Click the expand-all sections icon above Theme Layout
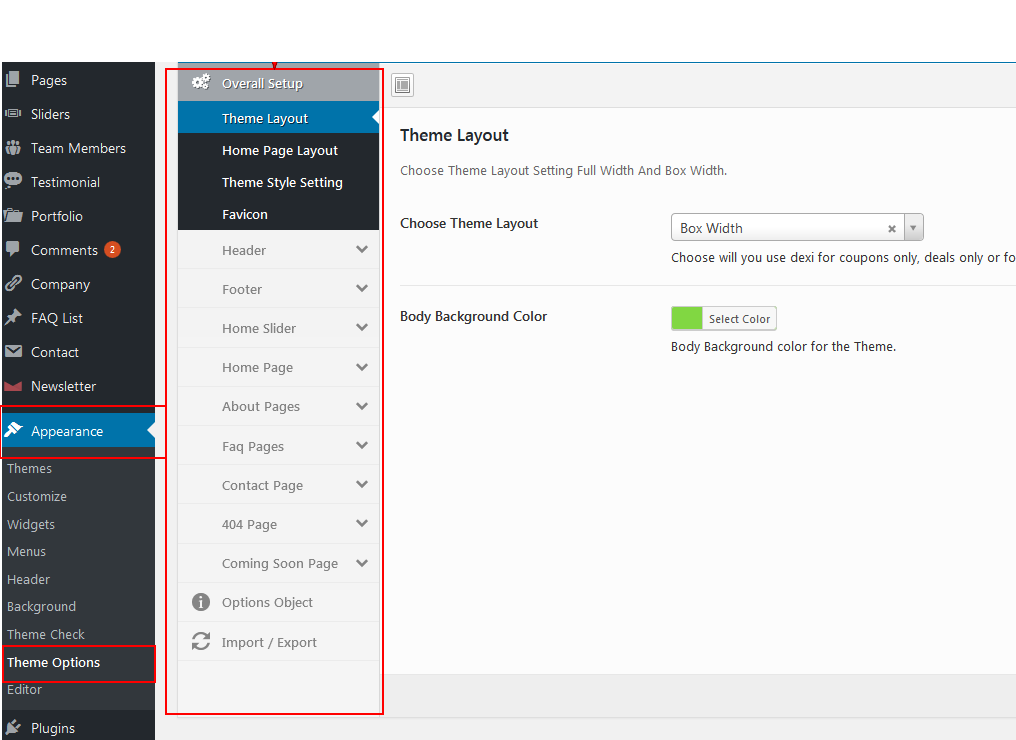 402,86
